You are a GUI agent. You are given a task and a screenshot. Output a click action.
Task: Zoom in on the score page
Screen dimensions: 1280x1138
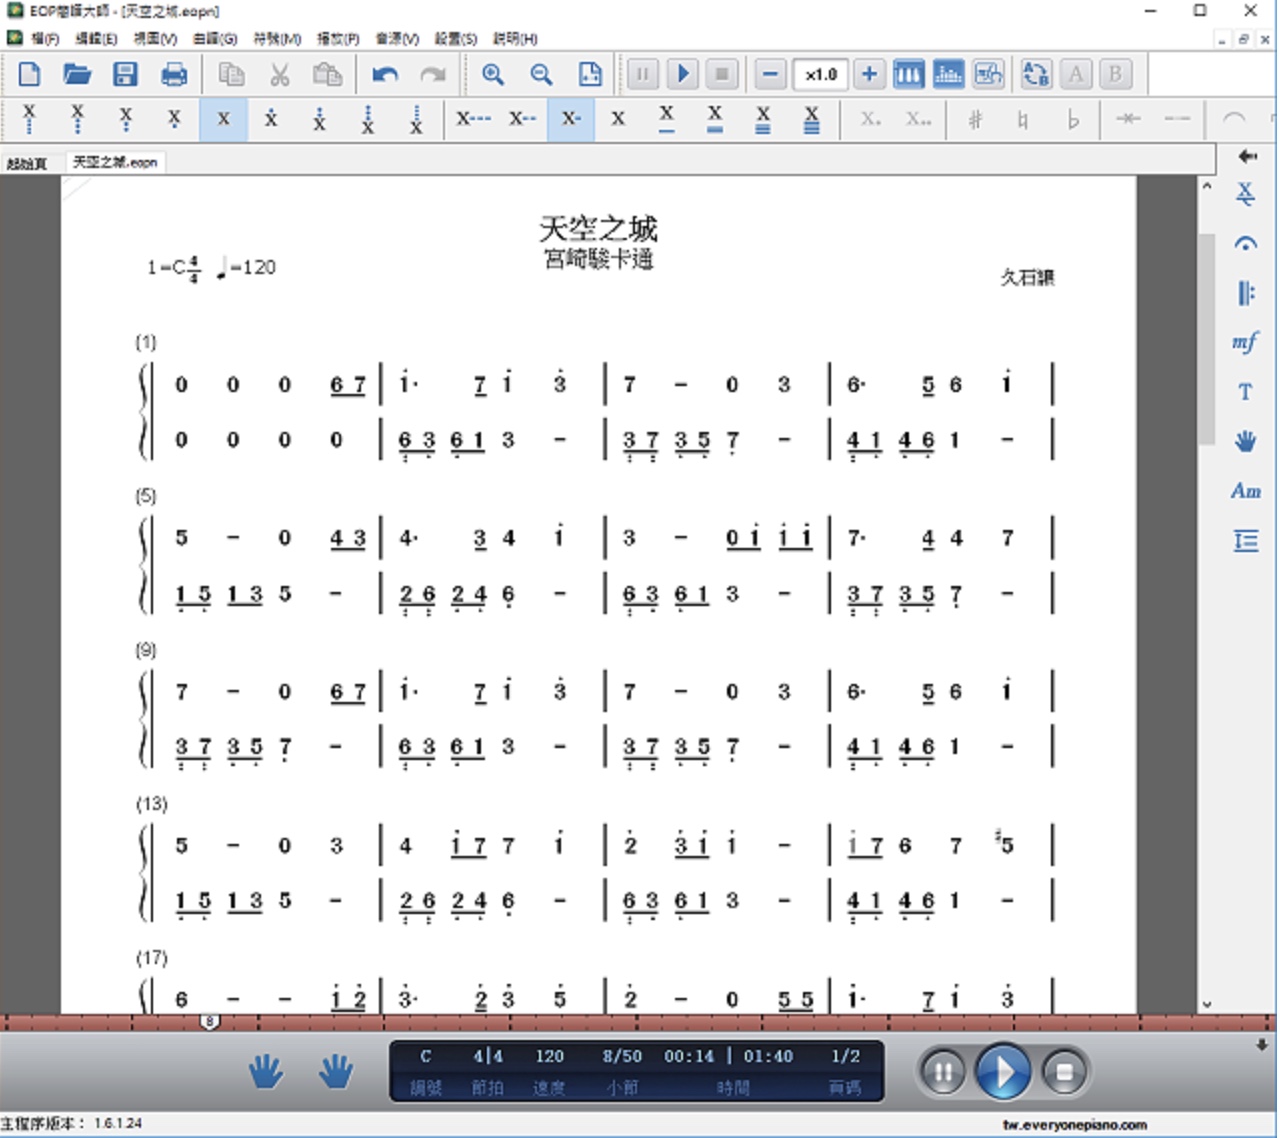(x=493, y=74)
